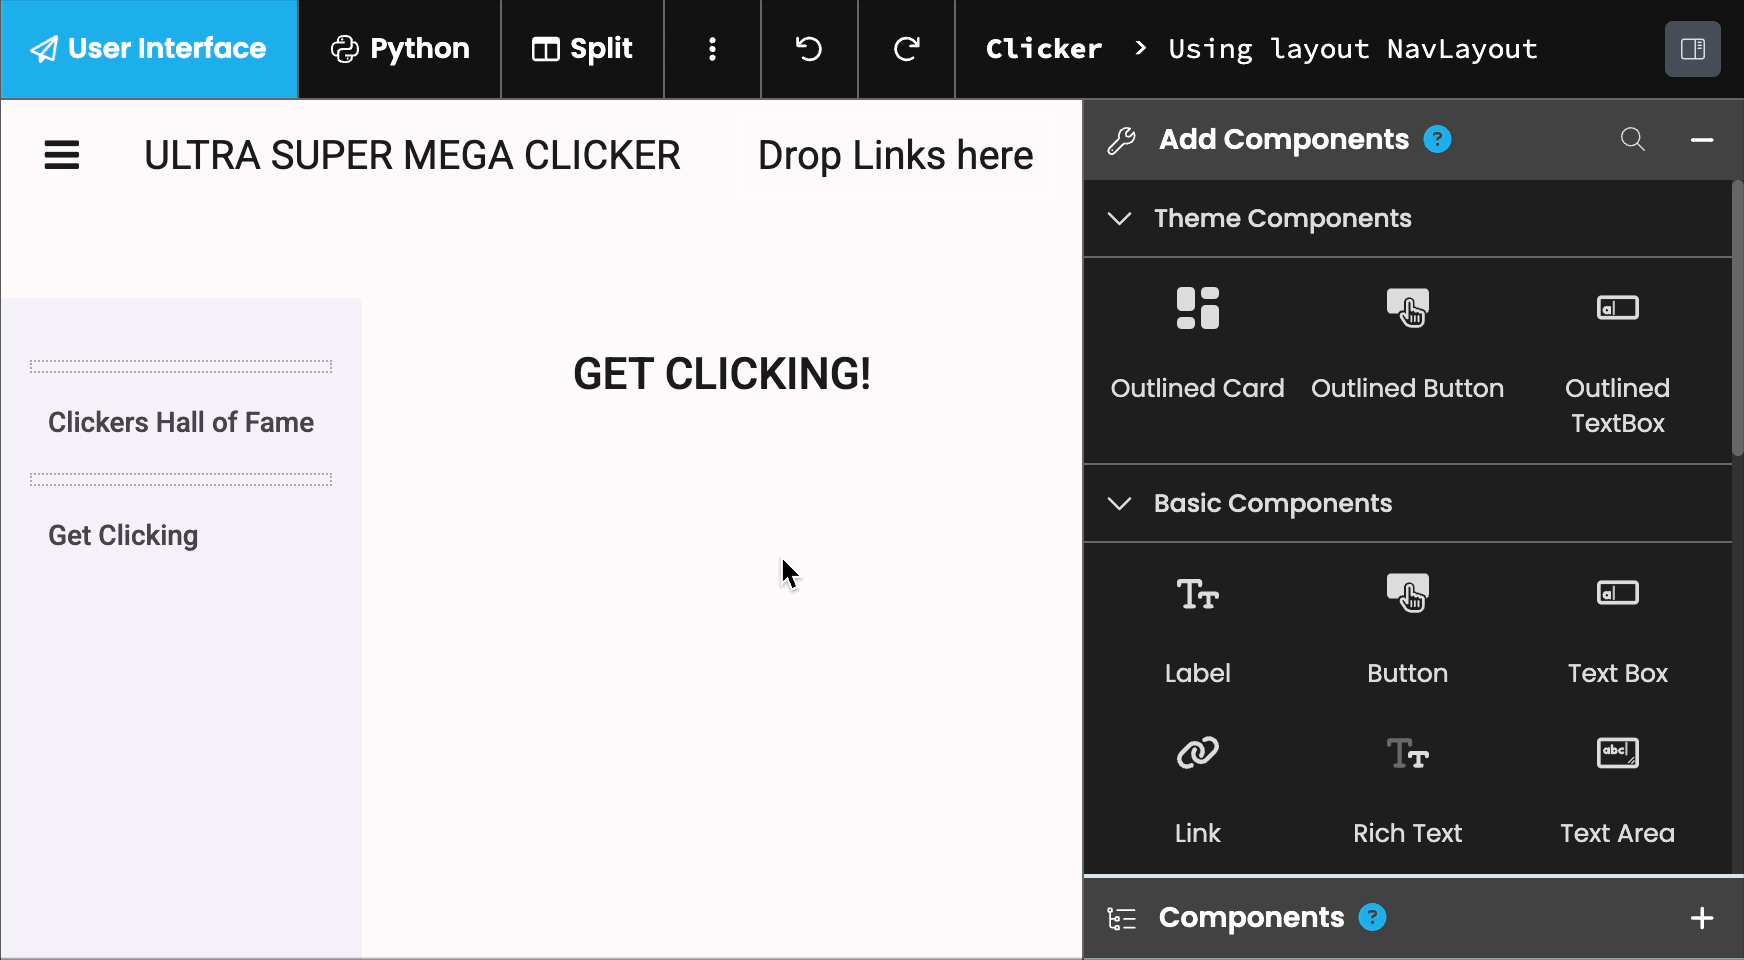The height and width of the screenshot is (960, 1744).
Task: Open Split view mode
Action: coord(582,48)
